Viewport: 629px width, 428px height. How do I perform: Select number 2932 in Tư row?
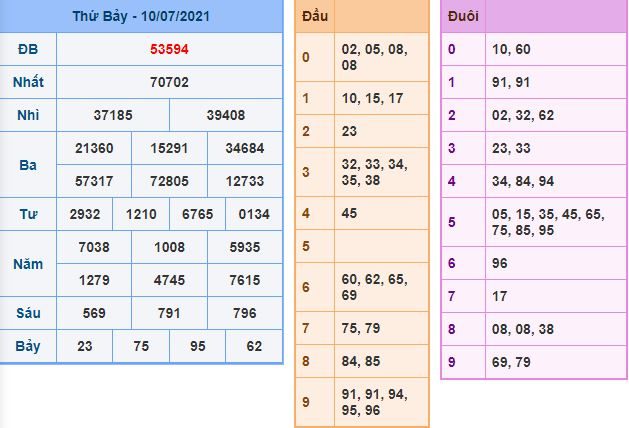coord(85,214)
